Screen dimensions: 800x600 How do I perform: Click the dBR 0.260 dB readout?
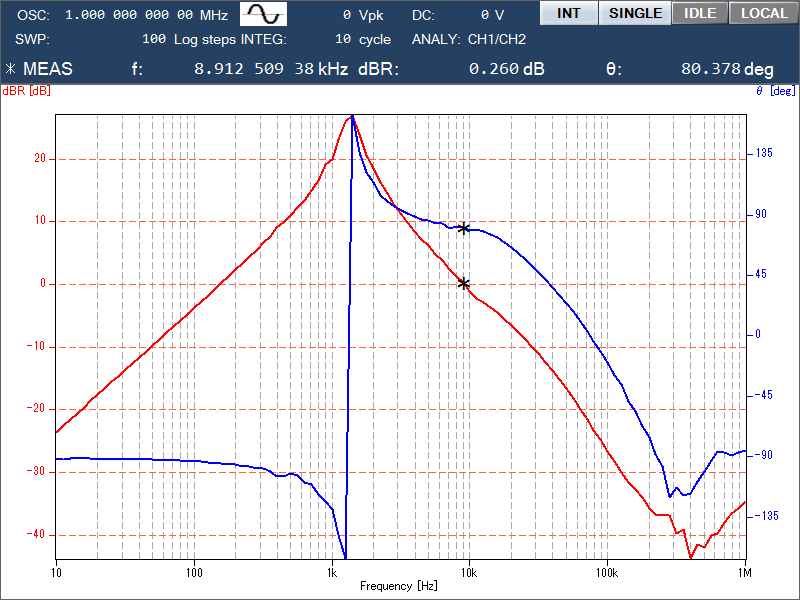[x=507, y=69]
